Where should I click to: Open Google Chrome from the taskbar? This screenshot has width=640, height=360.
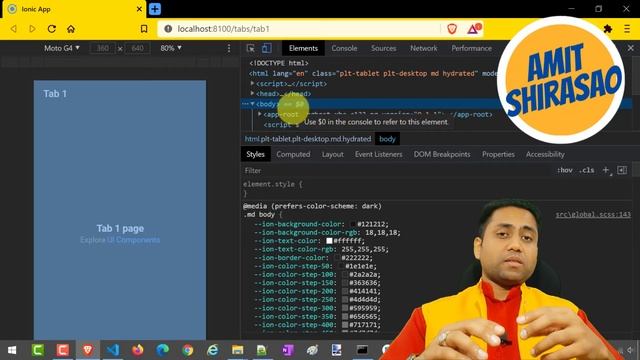(x=188, y=350)
